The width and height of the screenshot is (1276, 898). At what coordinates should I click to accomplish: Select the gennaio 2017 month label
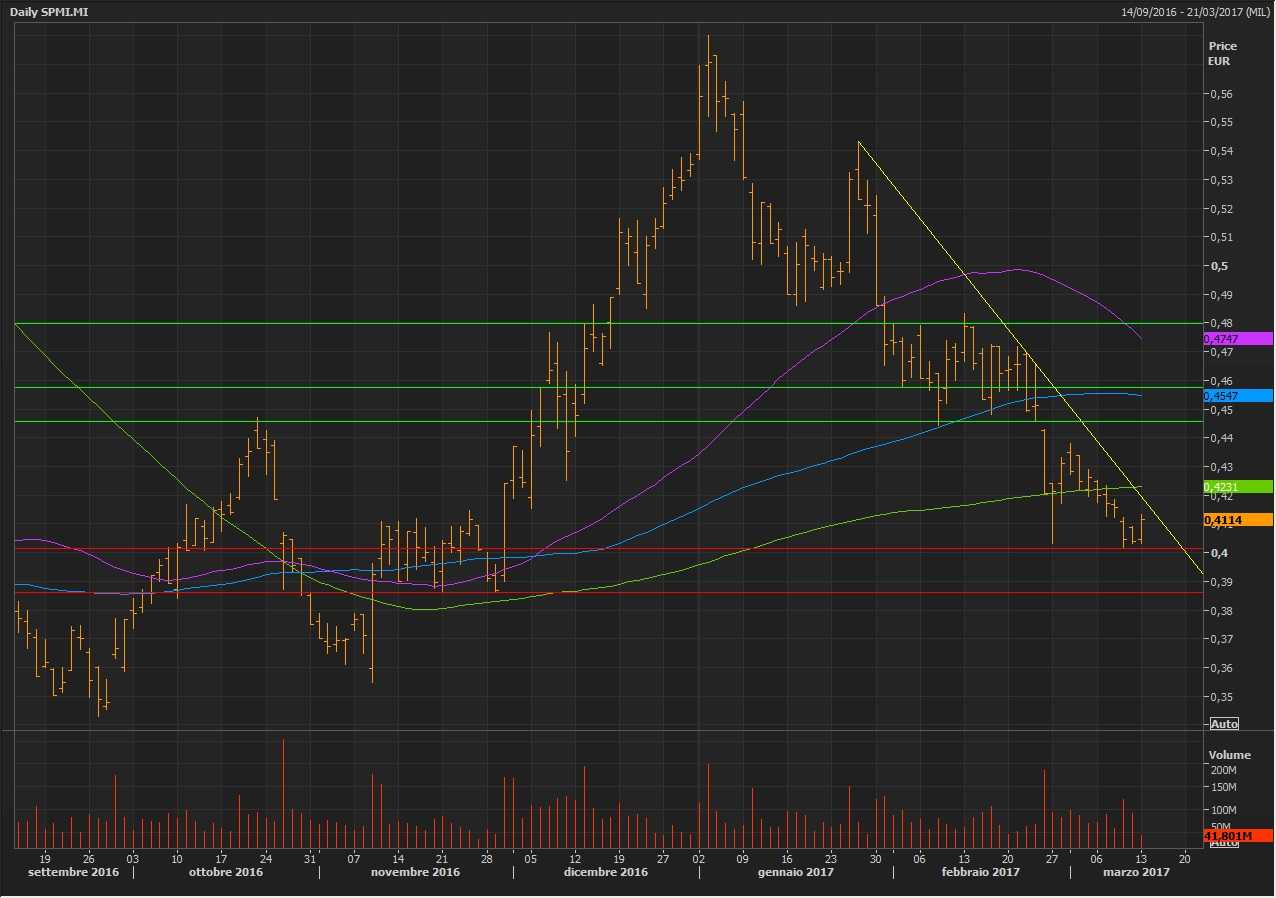coord(795,872)
